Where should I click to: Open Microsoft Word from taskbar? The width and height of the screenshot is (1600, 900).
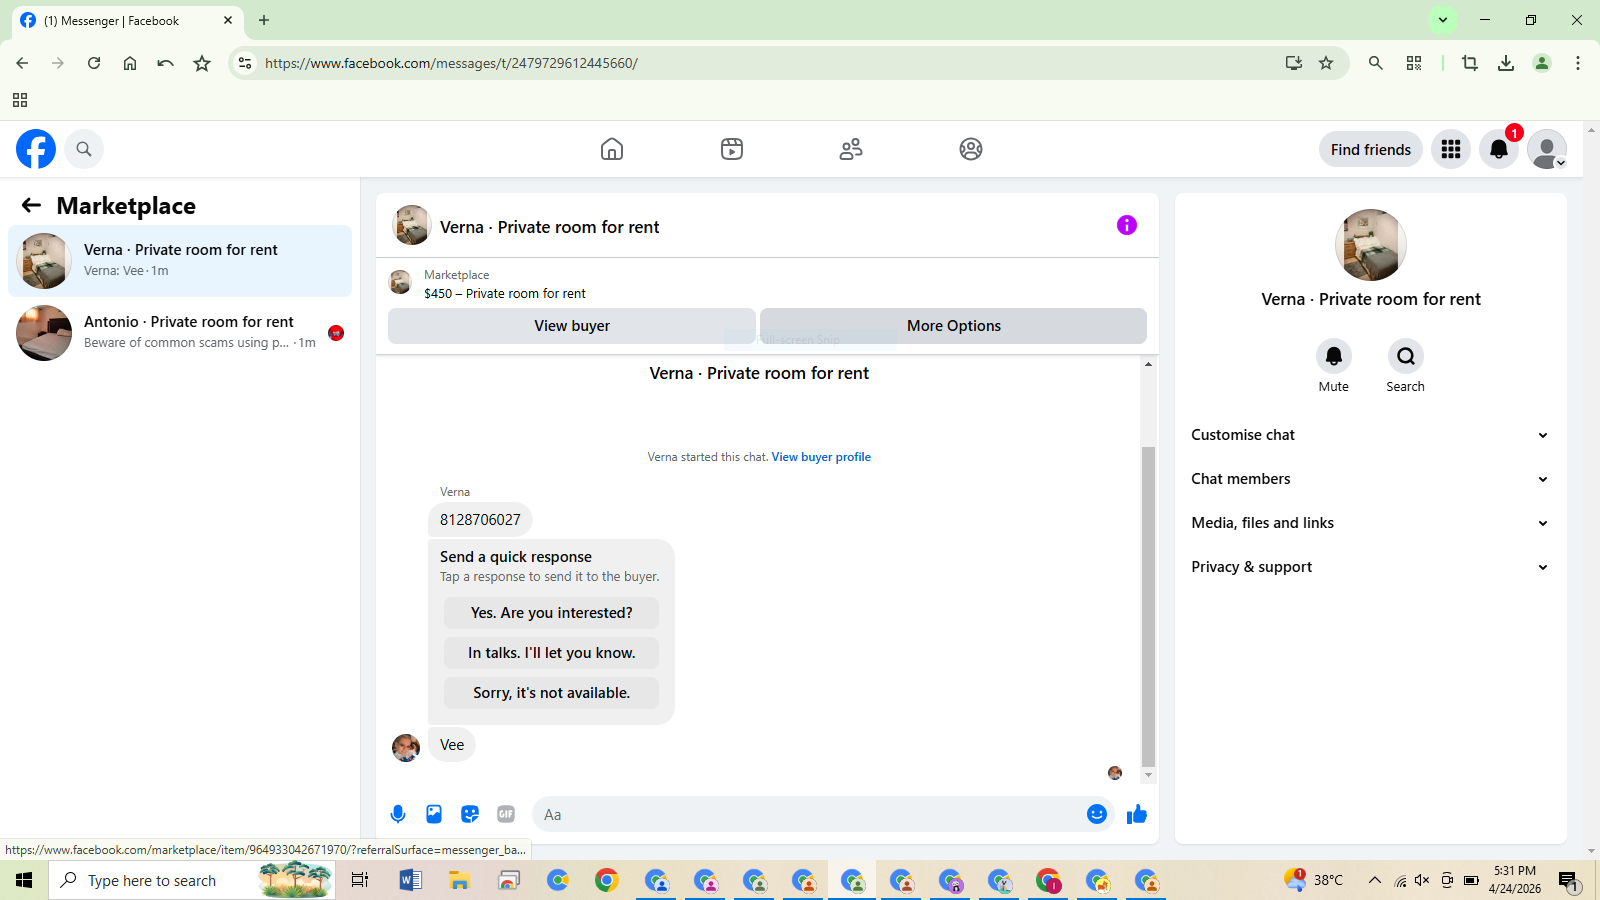[x=410, y=880]
